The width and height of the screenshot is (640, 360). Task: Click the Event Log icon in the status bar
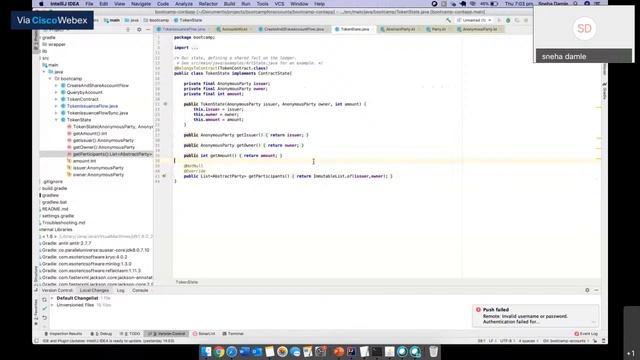coord(576,334)
